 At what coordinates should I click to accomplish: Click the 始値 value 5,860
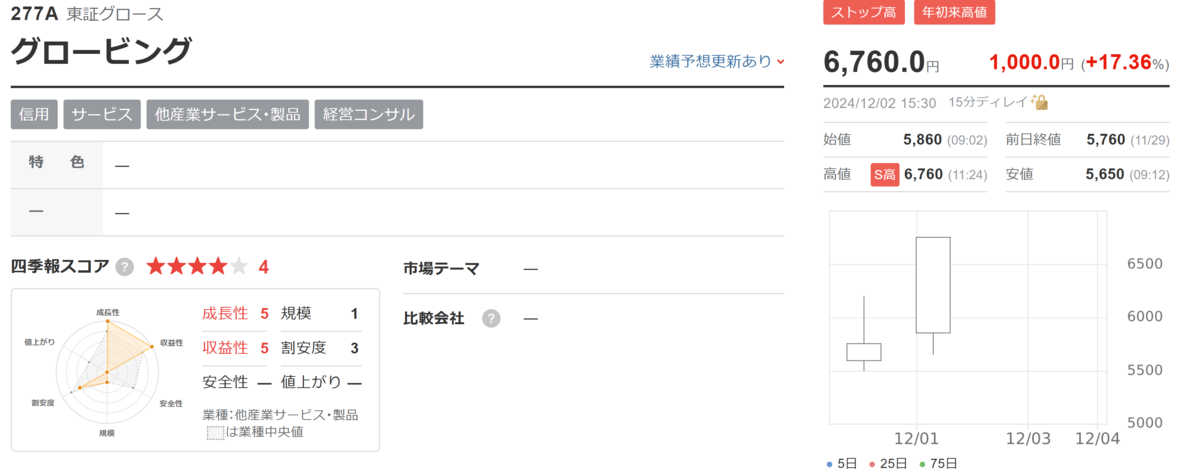(922, 141)
